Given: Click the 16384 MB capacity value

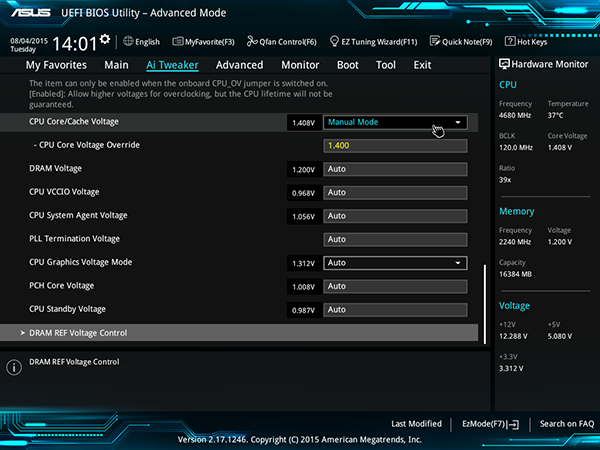Looking at the screenshot, I should pos(515,274).
